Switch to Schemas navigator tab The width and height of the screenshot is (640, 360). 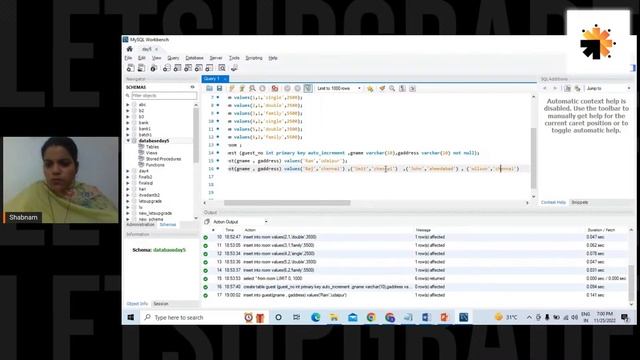pyautogui.click(x=168, y=225)
